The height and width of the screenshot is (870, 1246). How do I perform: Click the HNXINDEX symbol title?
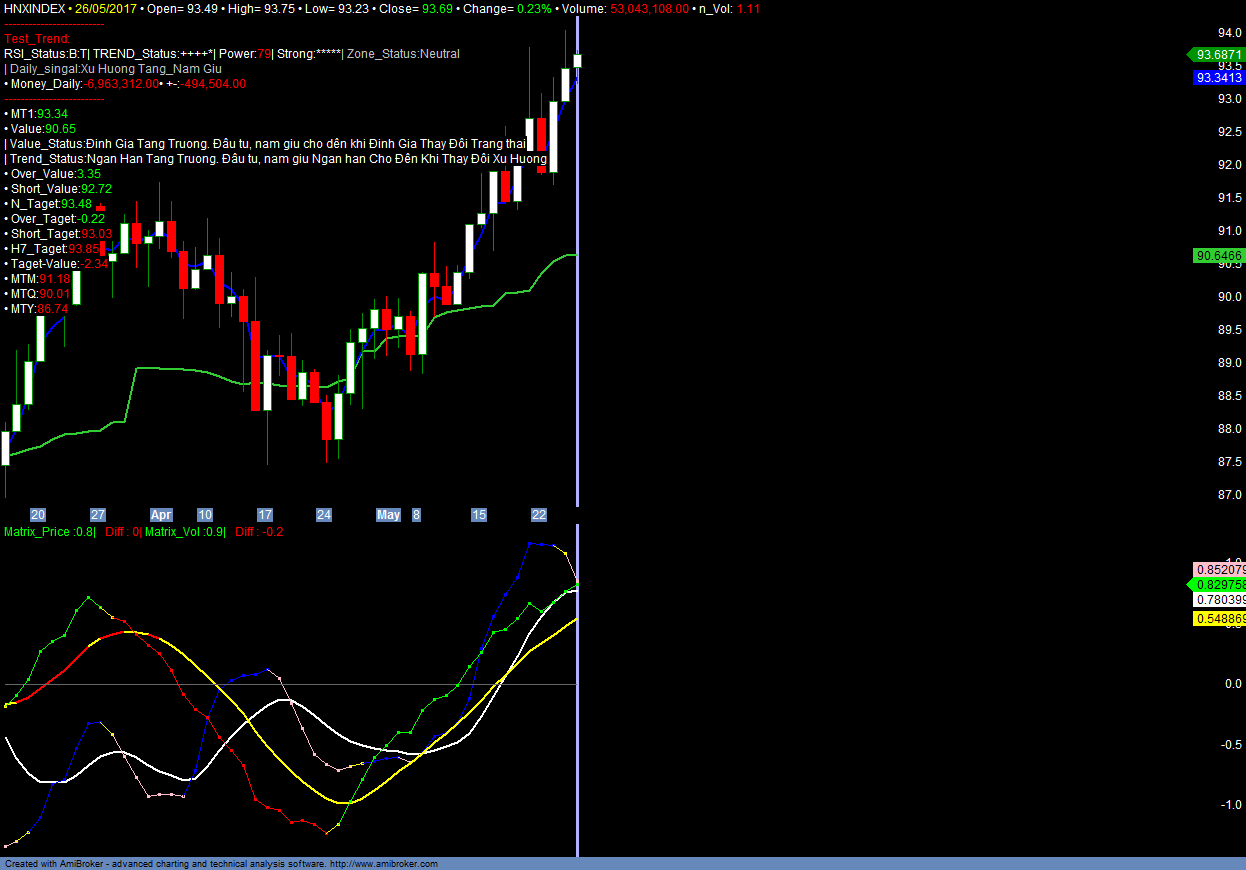point(35,8)
